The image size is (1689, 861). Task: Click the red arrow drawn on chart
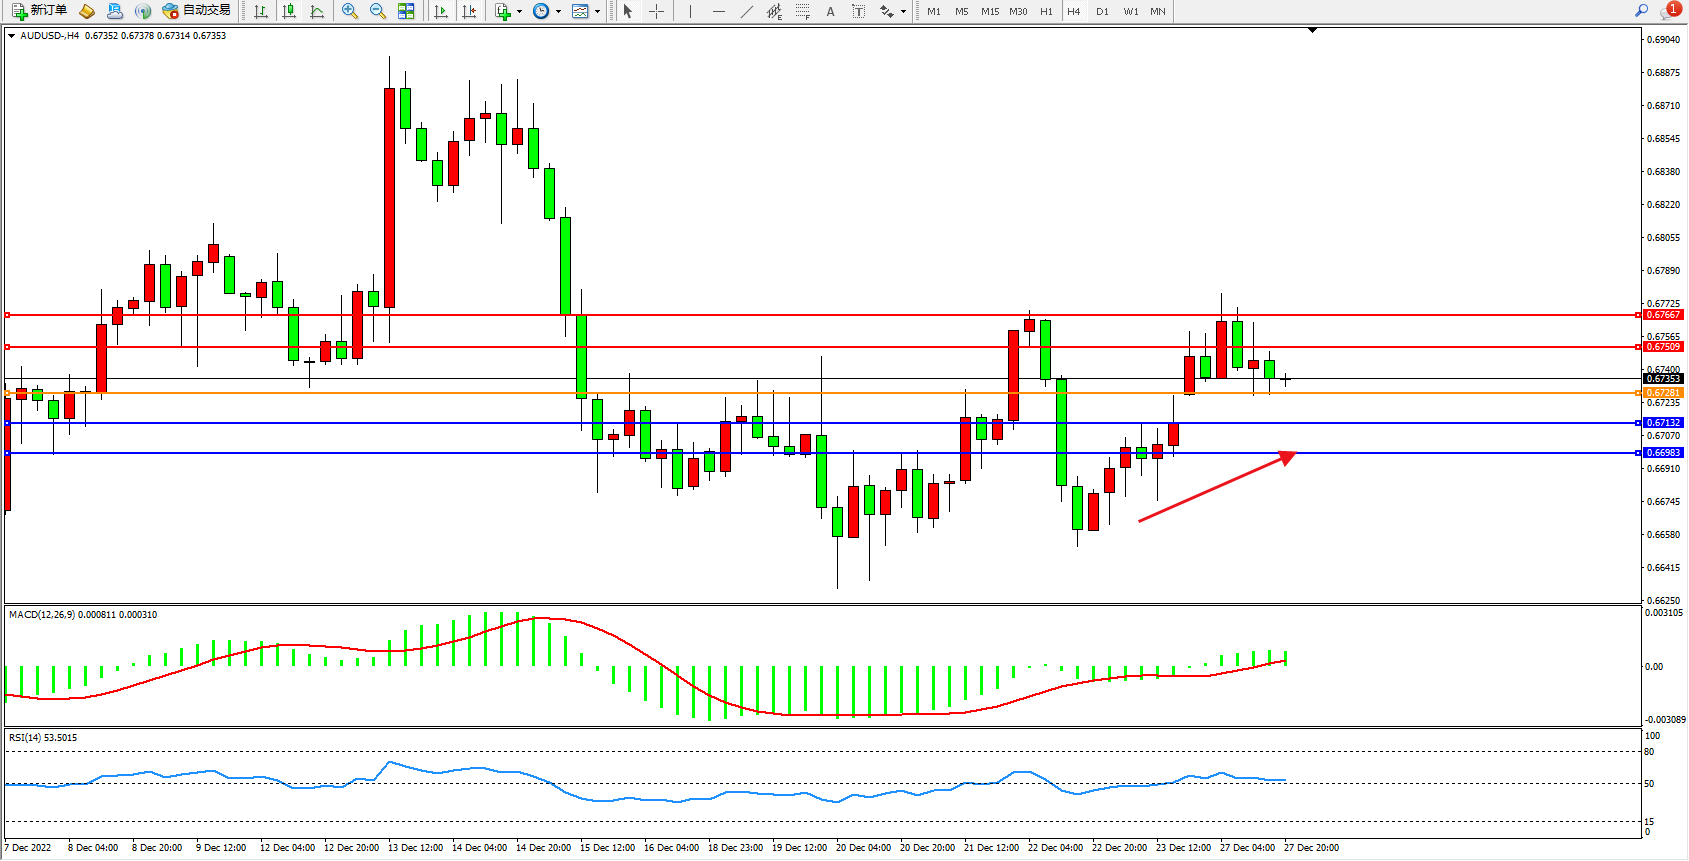(1215, 488)
